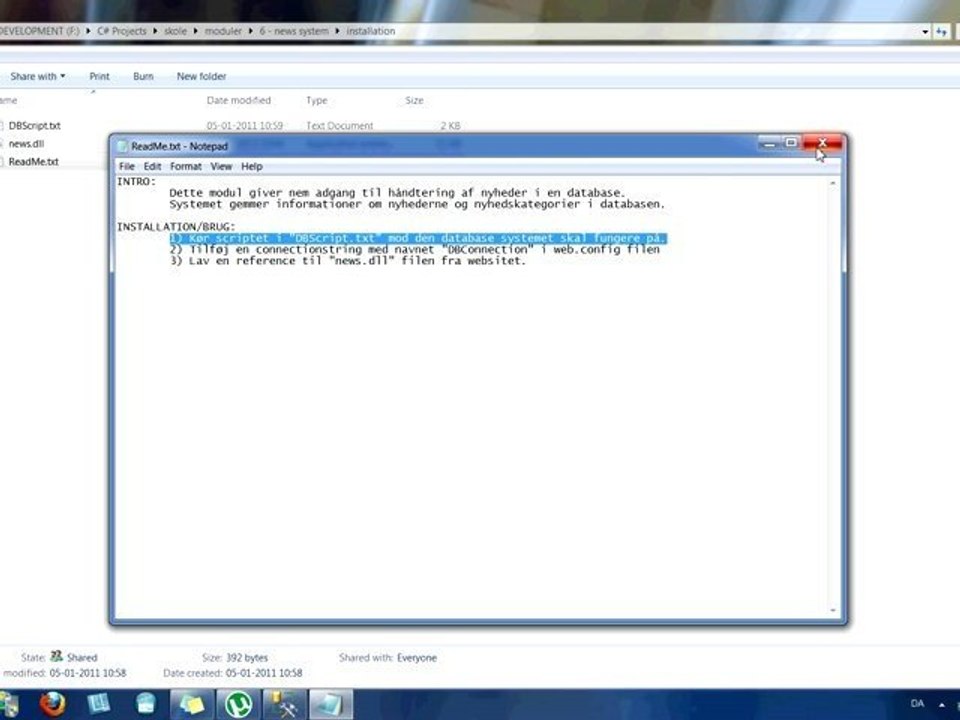960x720 pixels.
Task: Click the highlighted line 1) Kør scriptet
Action: [418, 238]
